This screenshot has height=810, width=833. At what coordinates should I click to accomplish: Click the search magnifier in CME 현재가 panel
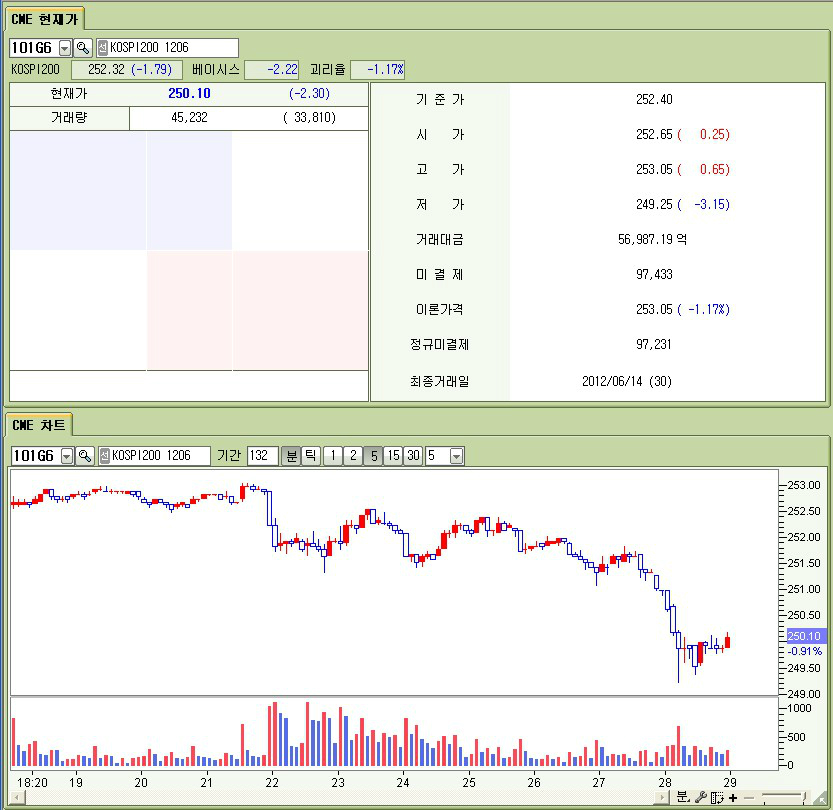coord(83,48)
